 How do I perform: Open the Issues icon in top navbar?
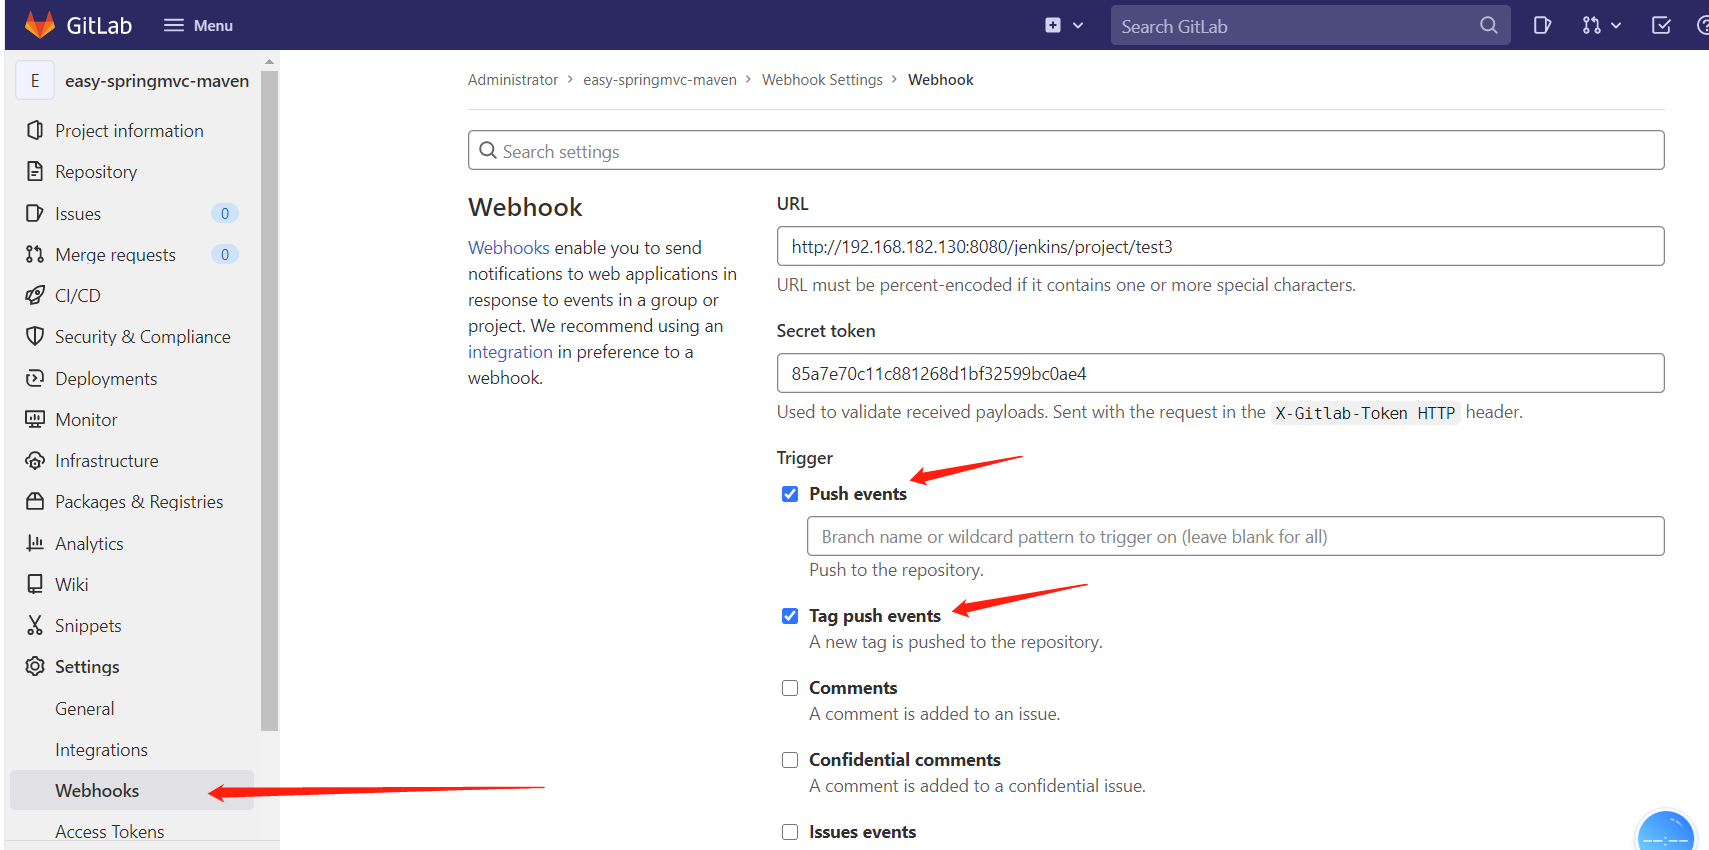1542,25
